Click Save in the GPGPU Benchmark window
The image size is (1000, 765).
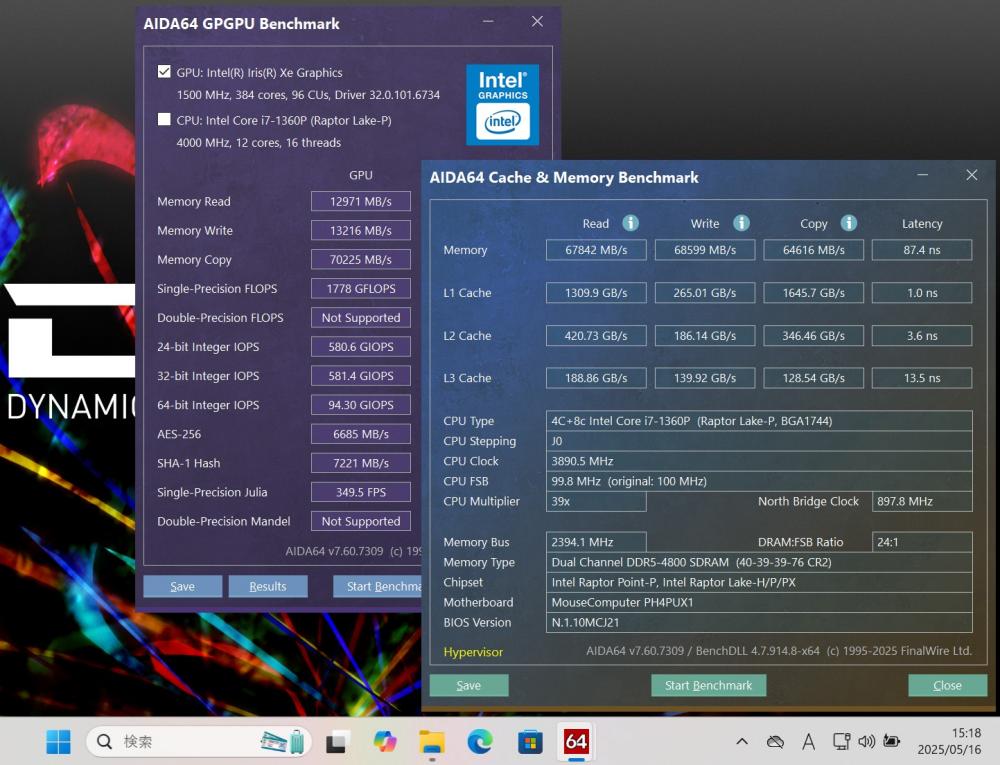point(182,586)
